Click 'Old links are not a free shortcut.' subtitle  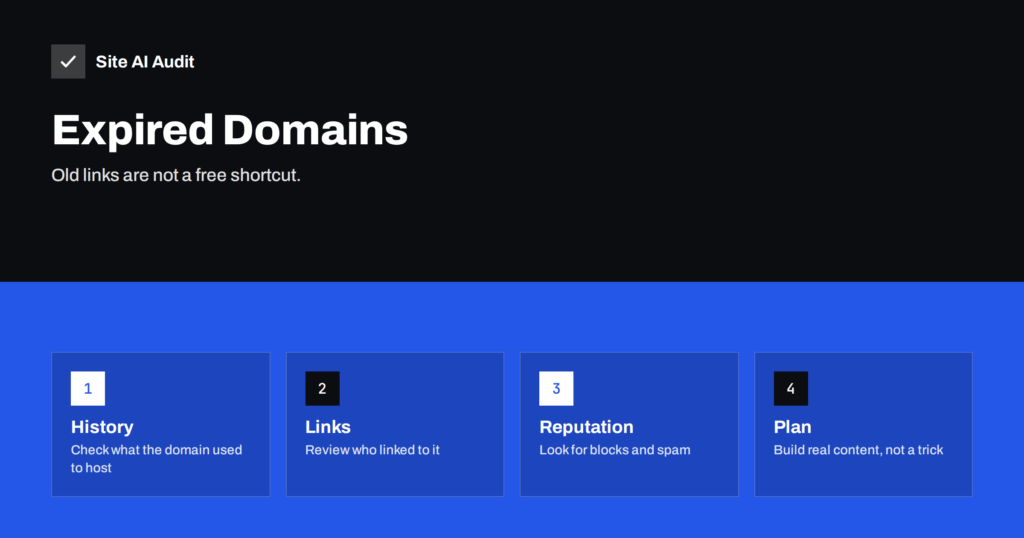pyautogui.click(x=176, y=175)
